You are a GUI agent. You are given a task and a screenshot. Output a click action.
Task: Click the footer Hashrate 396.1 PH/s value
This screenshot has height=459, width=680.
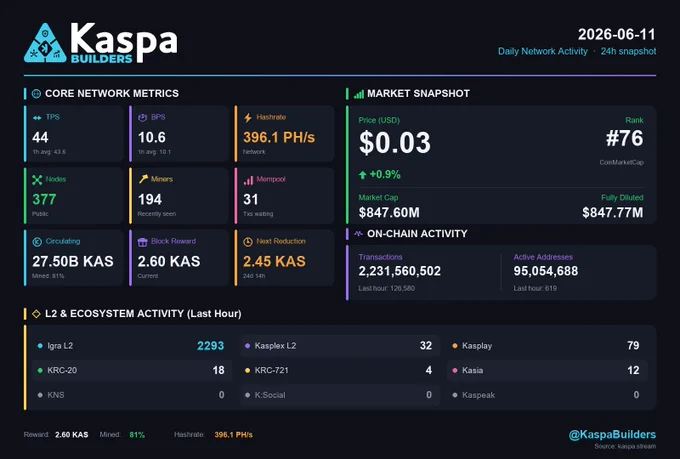[233, 435]
